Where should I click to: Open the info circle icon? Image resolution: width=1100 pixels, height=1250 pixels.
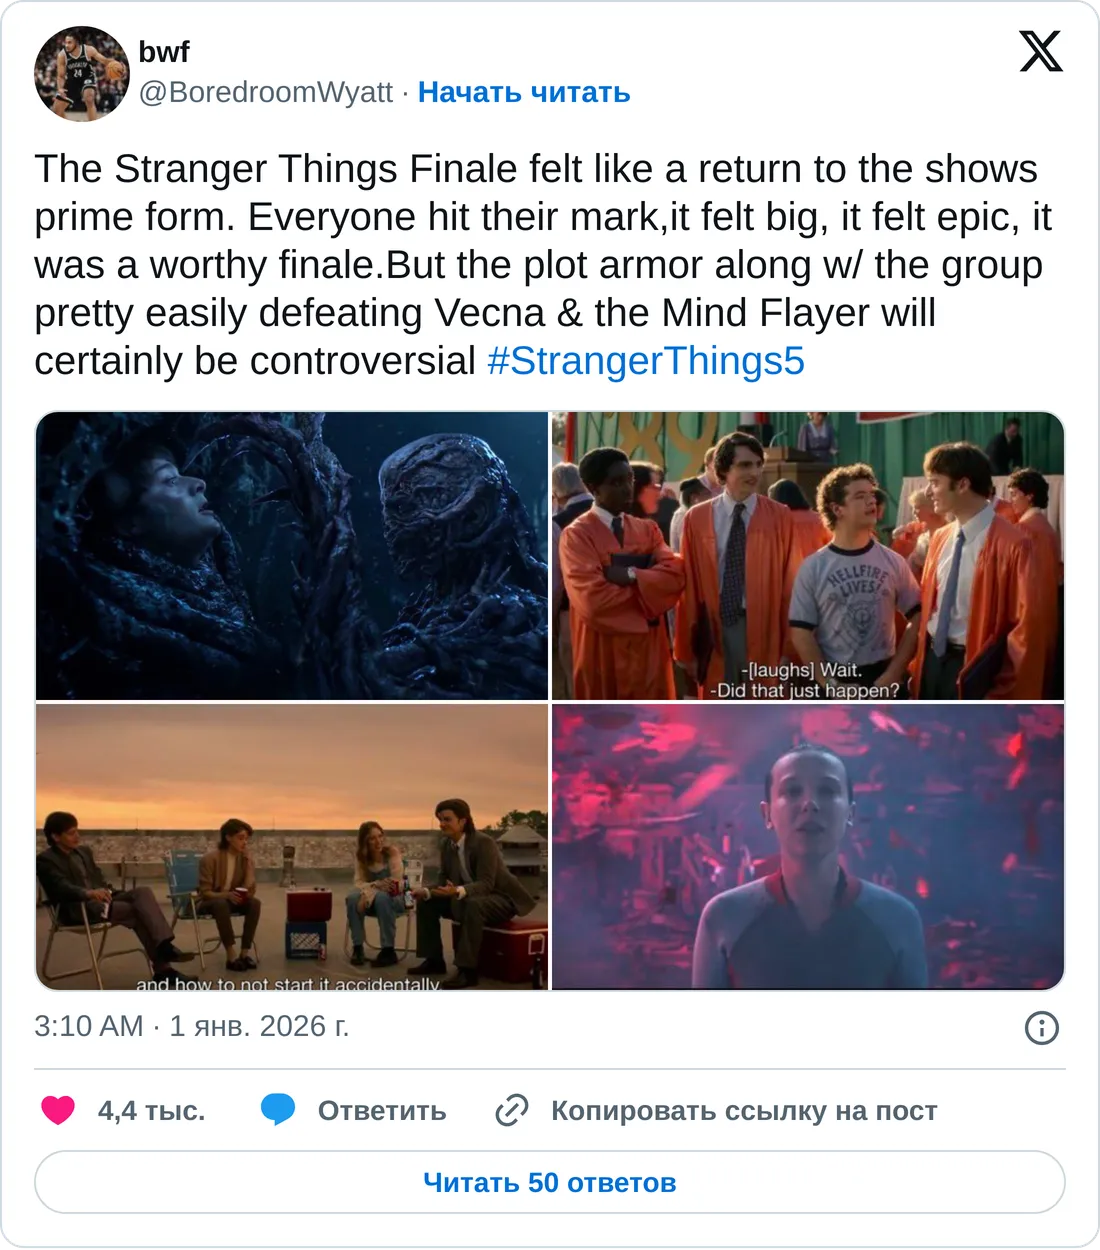1042,1027
